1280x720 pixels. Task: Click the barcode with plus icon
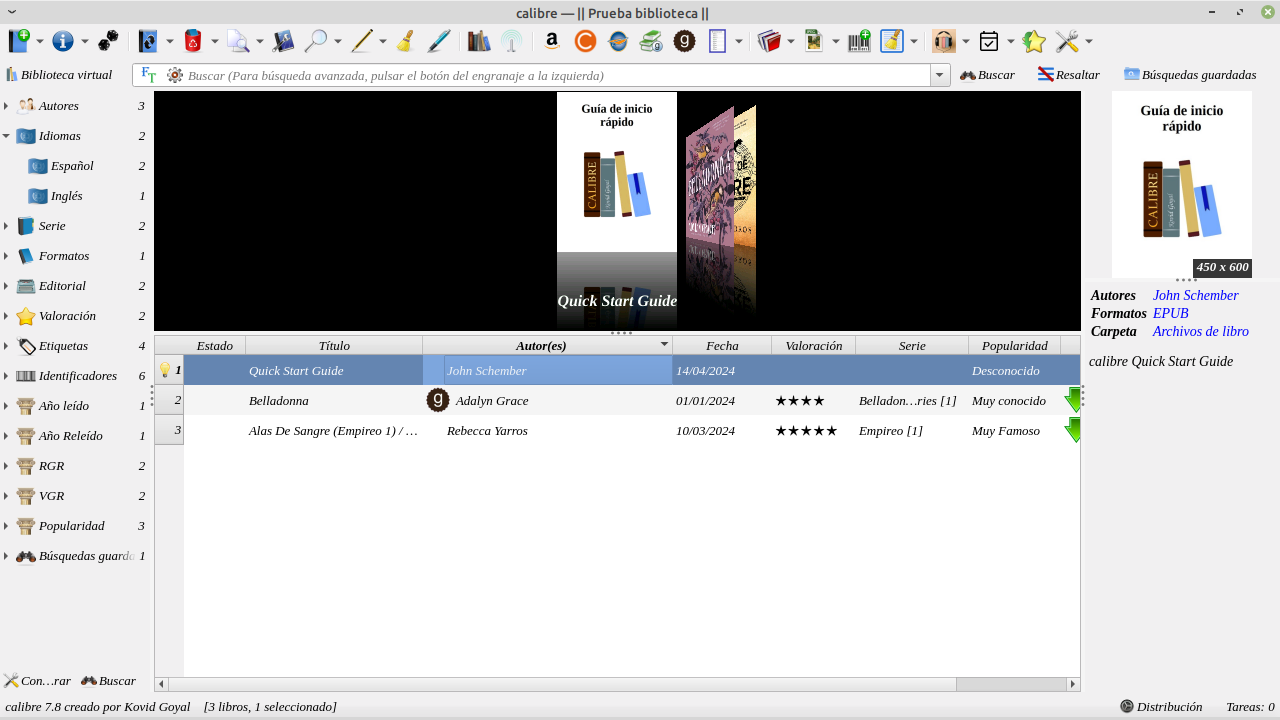click(859, 41)
